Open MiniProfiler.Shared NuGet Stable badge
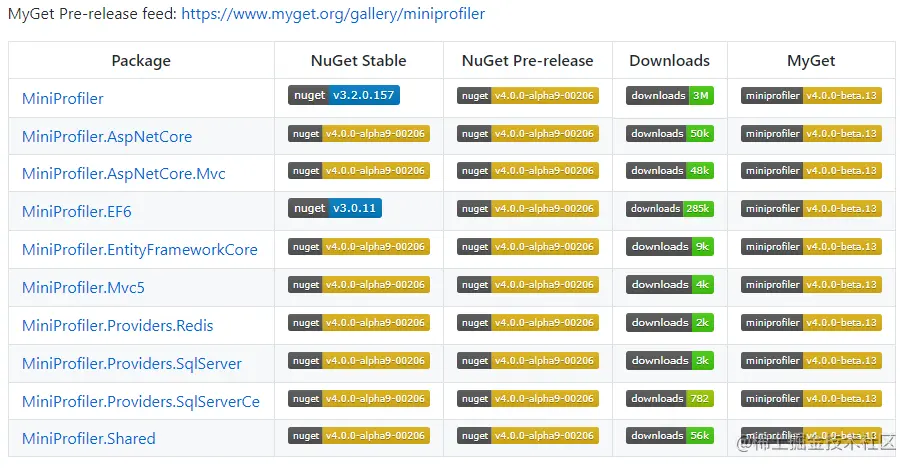 359,435
